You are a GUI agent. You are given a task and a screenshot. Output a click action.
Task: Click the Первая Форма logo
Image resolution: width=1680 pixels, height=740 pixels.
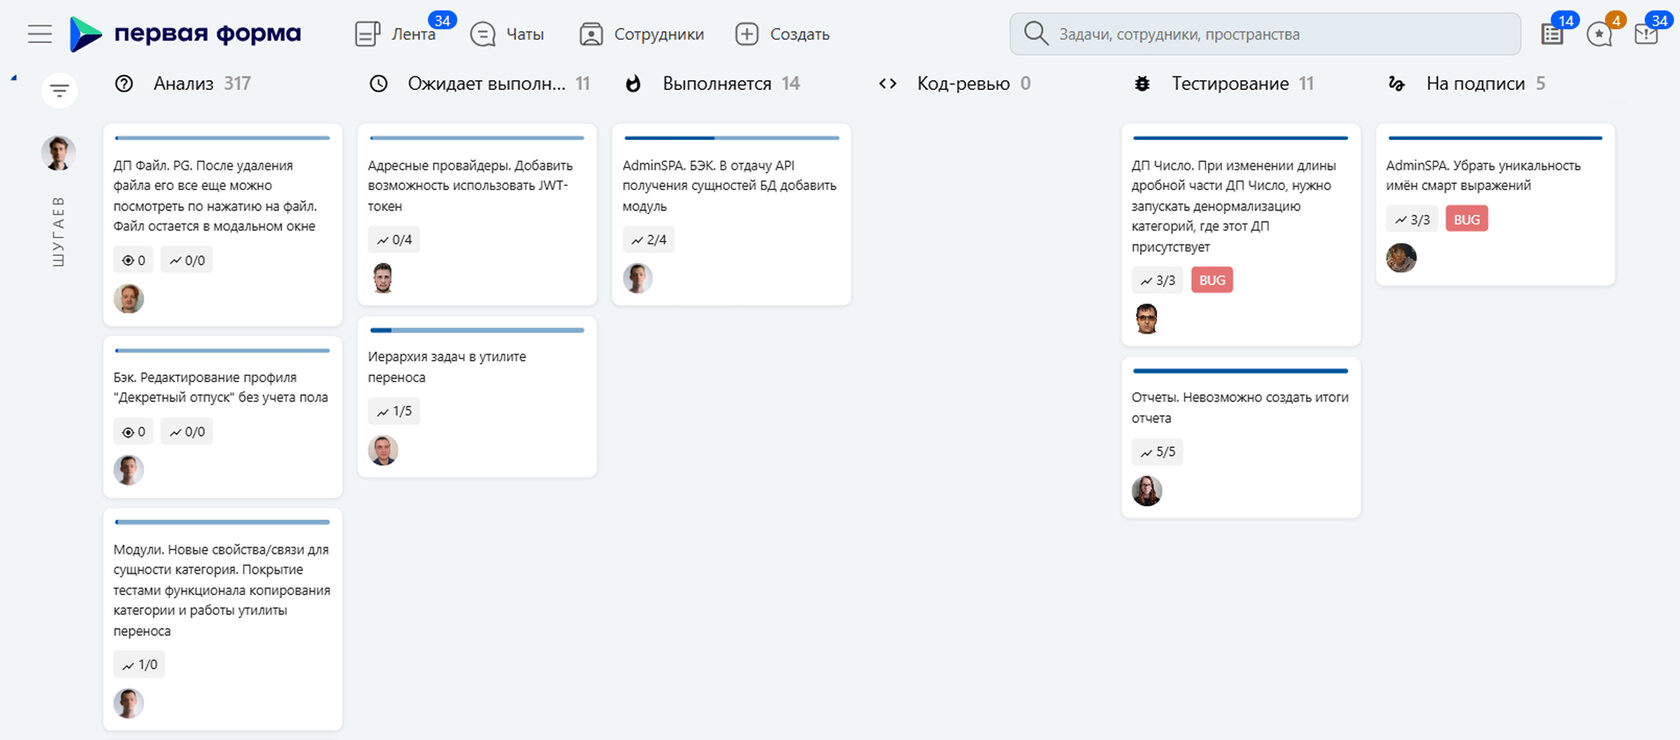click(x=186, y=34)
